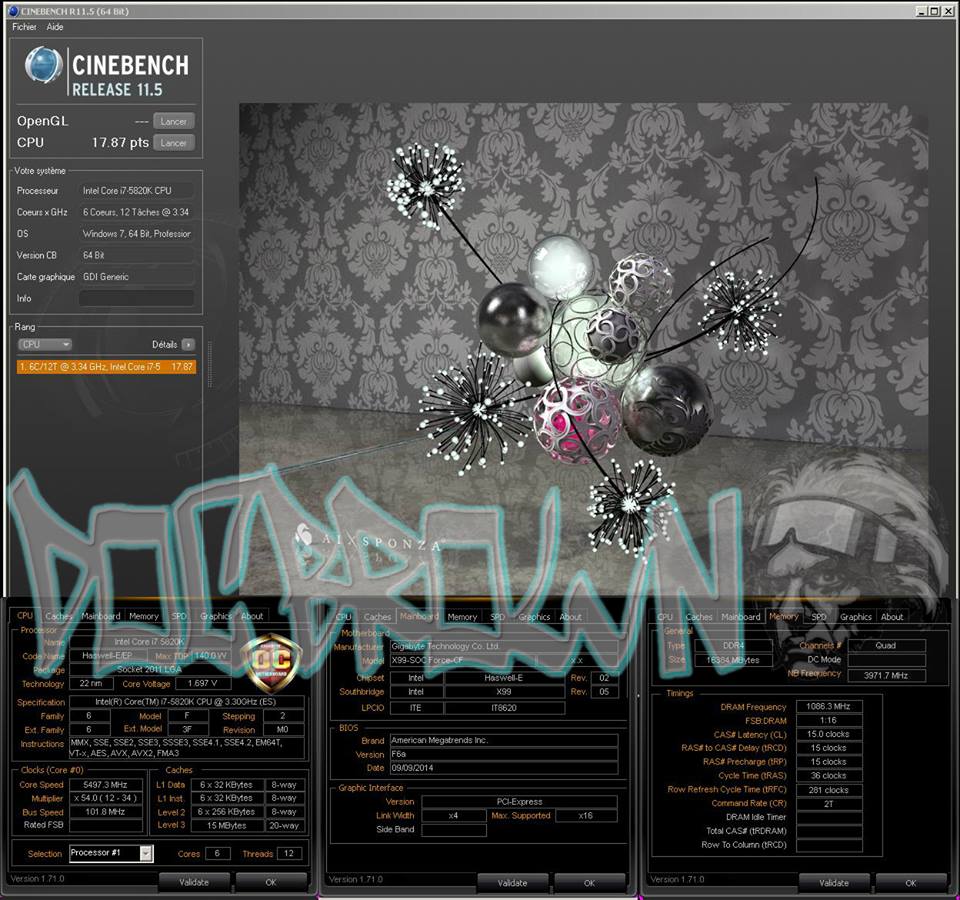Click the Command Rate value "2T"
The height and width of the screenshot is (900, 960).
(x=828, y=804)
